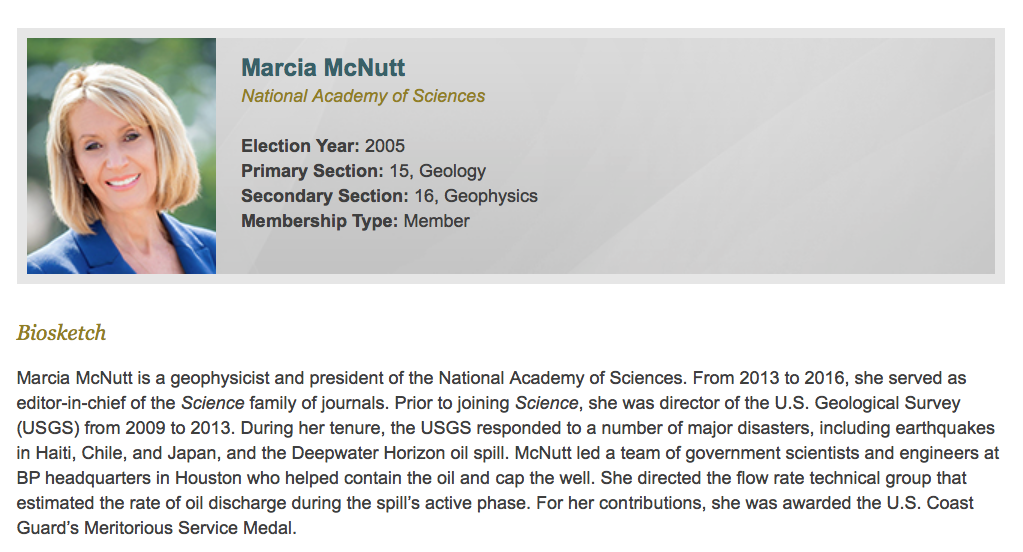Select the Election Year 2005 line

(323, 146)
